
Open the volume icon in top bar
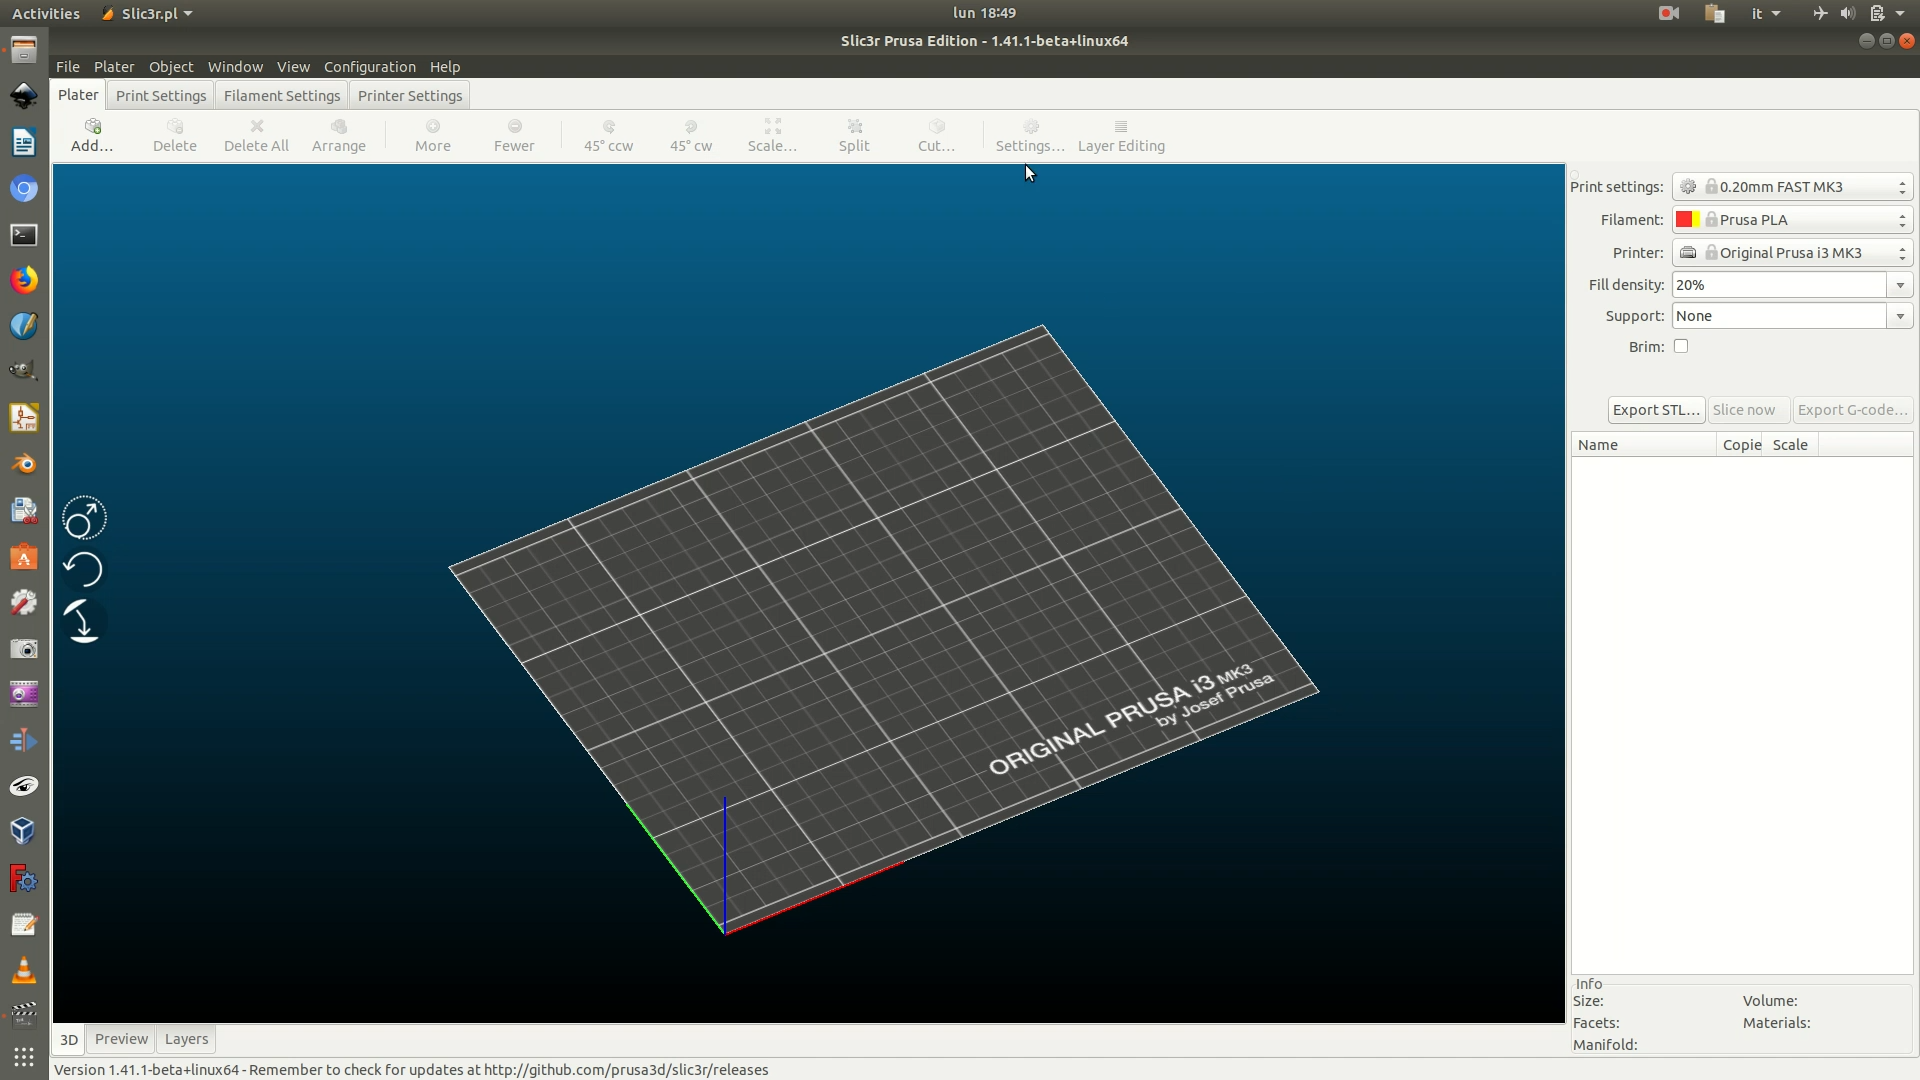1847,14
